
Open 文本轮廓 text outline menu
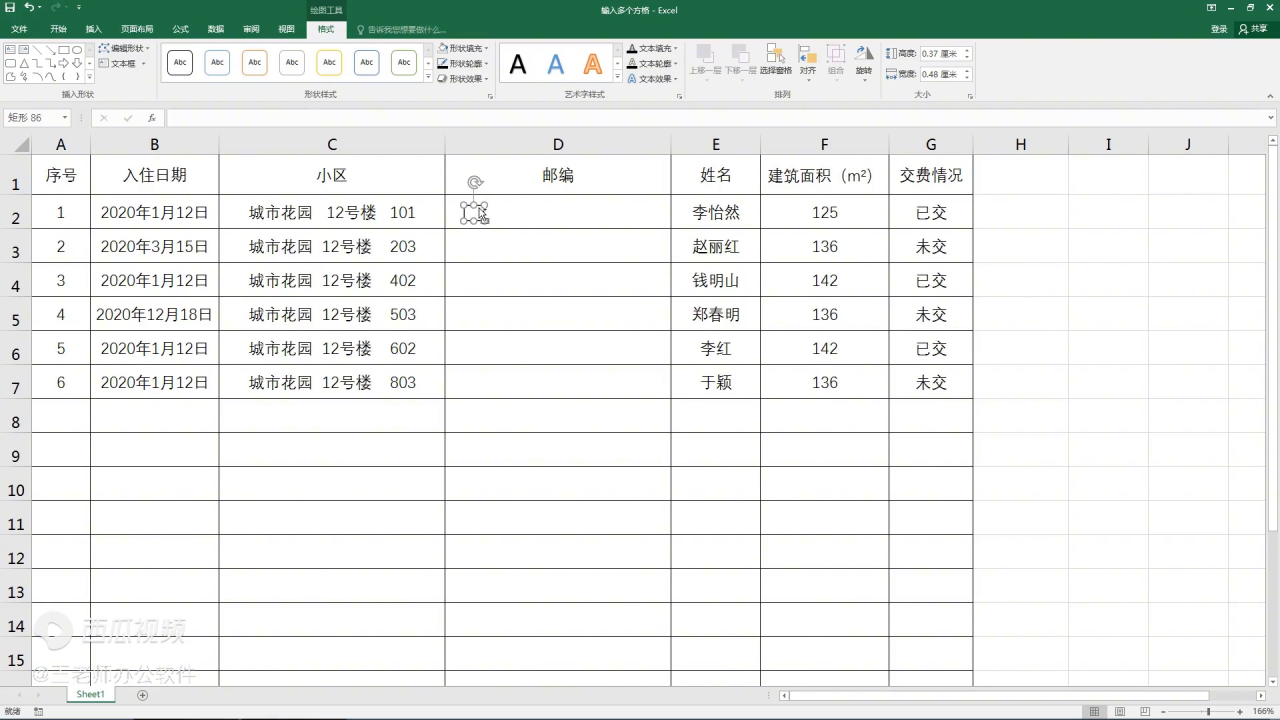coord(653,63)
